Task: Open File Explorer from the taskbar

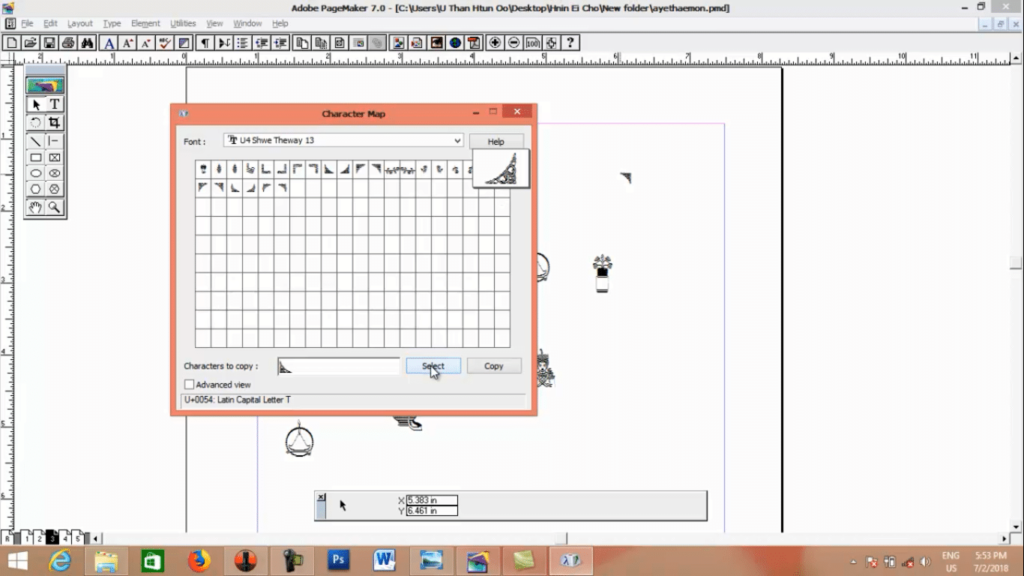Action: click(x=106, y=560)
